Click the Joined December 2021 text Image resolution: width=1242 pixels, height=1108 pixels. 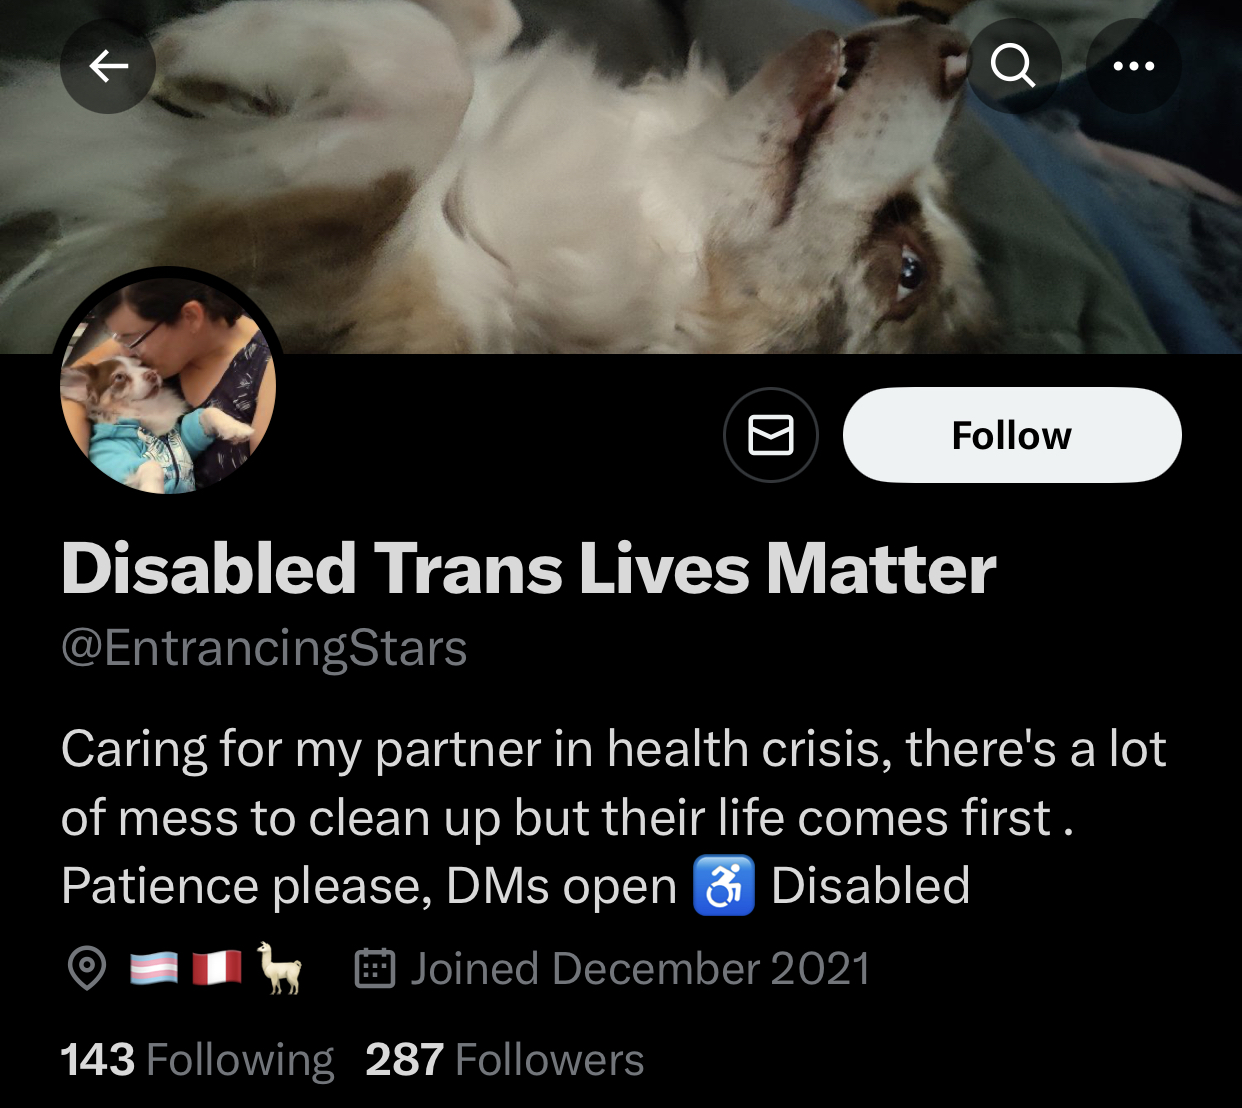click(640, 969)
